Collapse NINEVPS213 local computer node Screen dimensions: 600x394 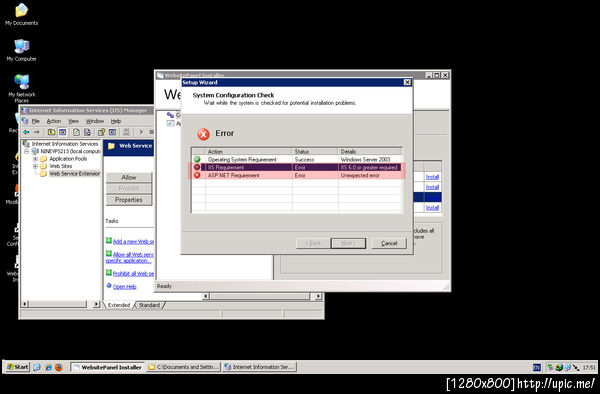(x=27, y=151)
